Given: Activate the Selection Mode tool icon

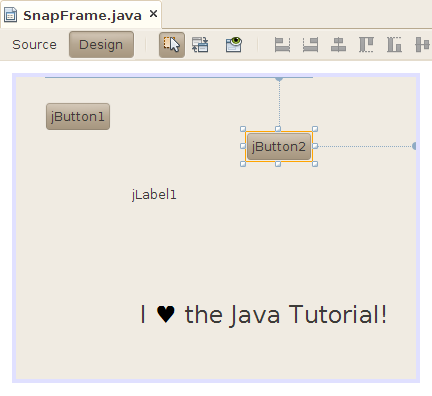Looking at the screenshot, I should click(x=172, y=45).
